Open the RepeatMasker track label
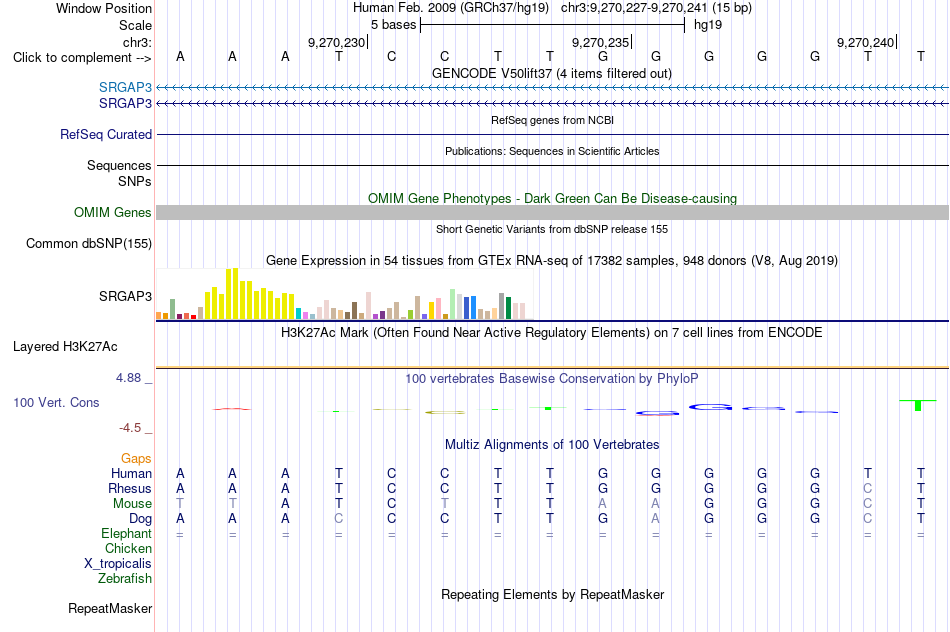This screenshot has width=950, height=632. click(110, 609)
